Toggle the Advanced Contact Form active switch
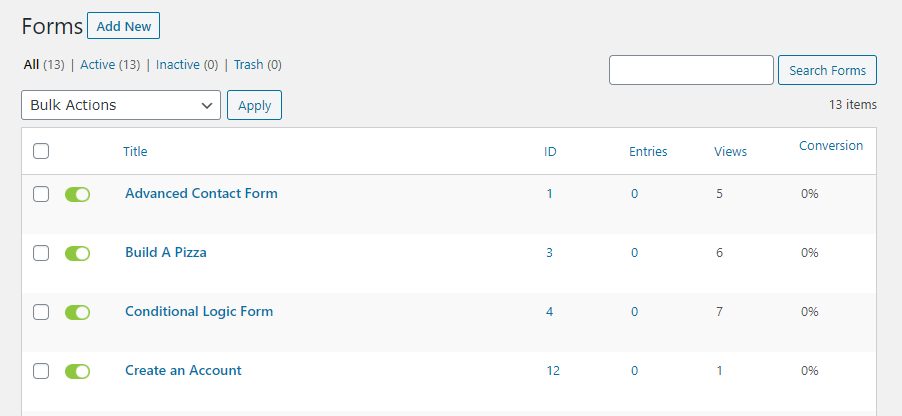Image resolution: width=902 pixels, height=416 pixels. click(x=78, y=194)
